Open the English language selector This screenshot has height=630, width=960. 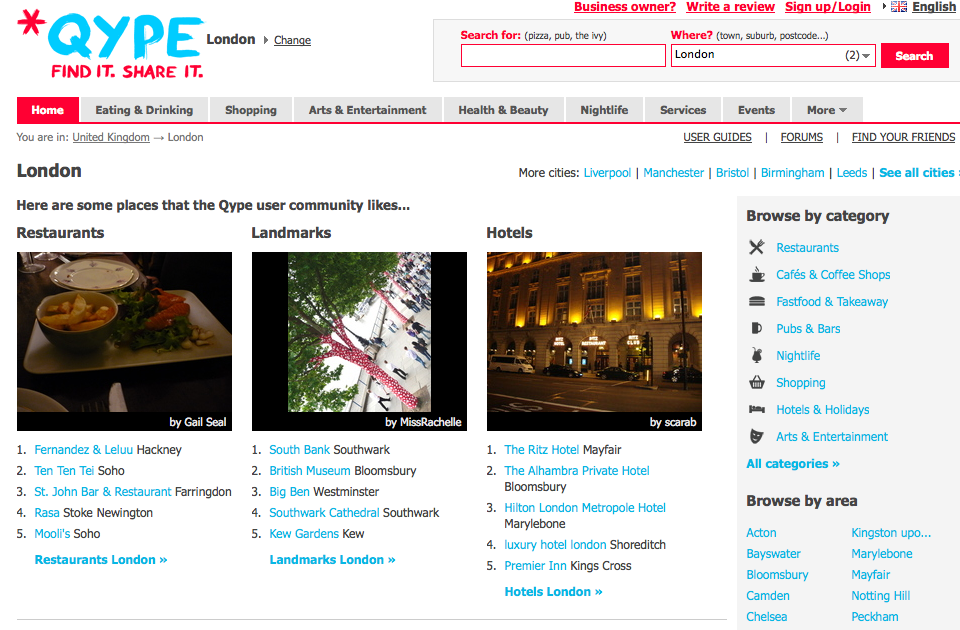click(933, 7)
